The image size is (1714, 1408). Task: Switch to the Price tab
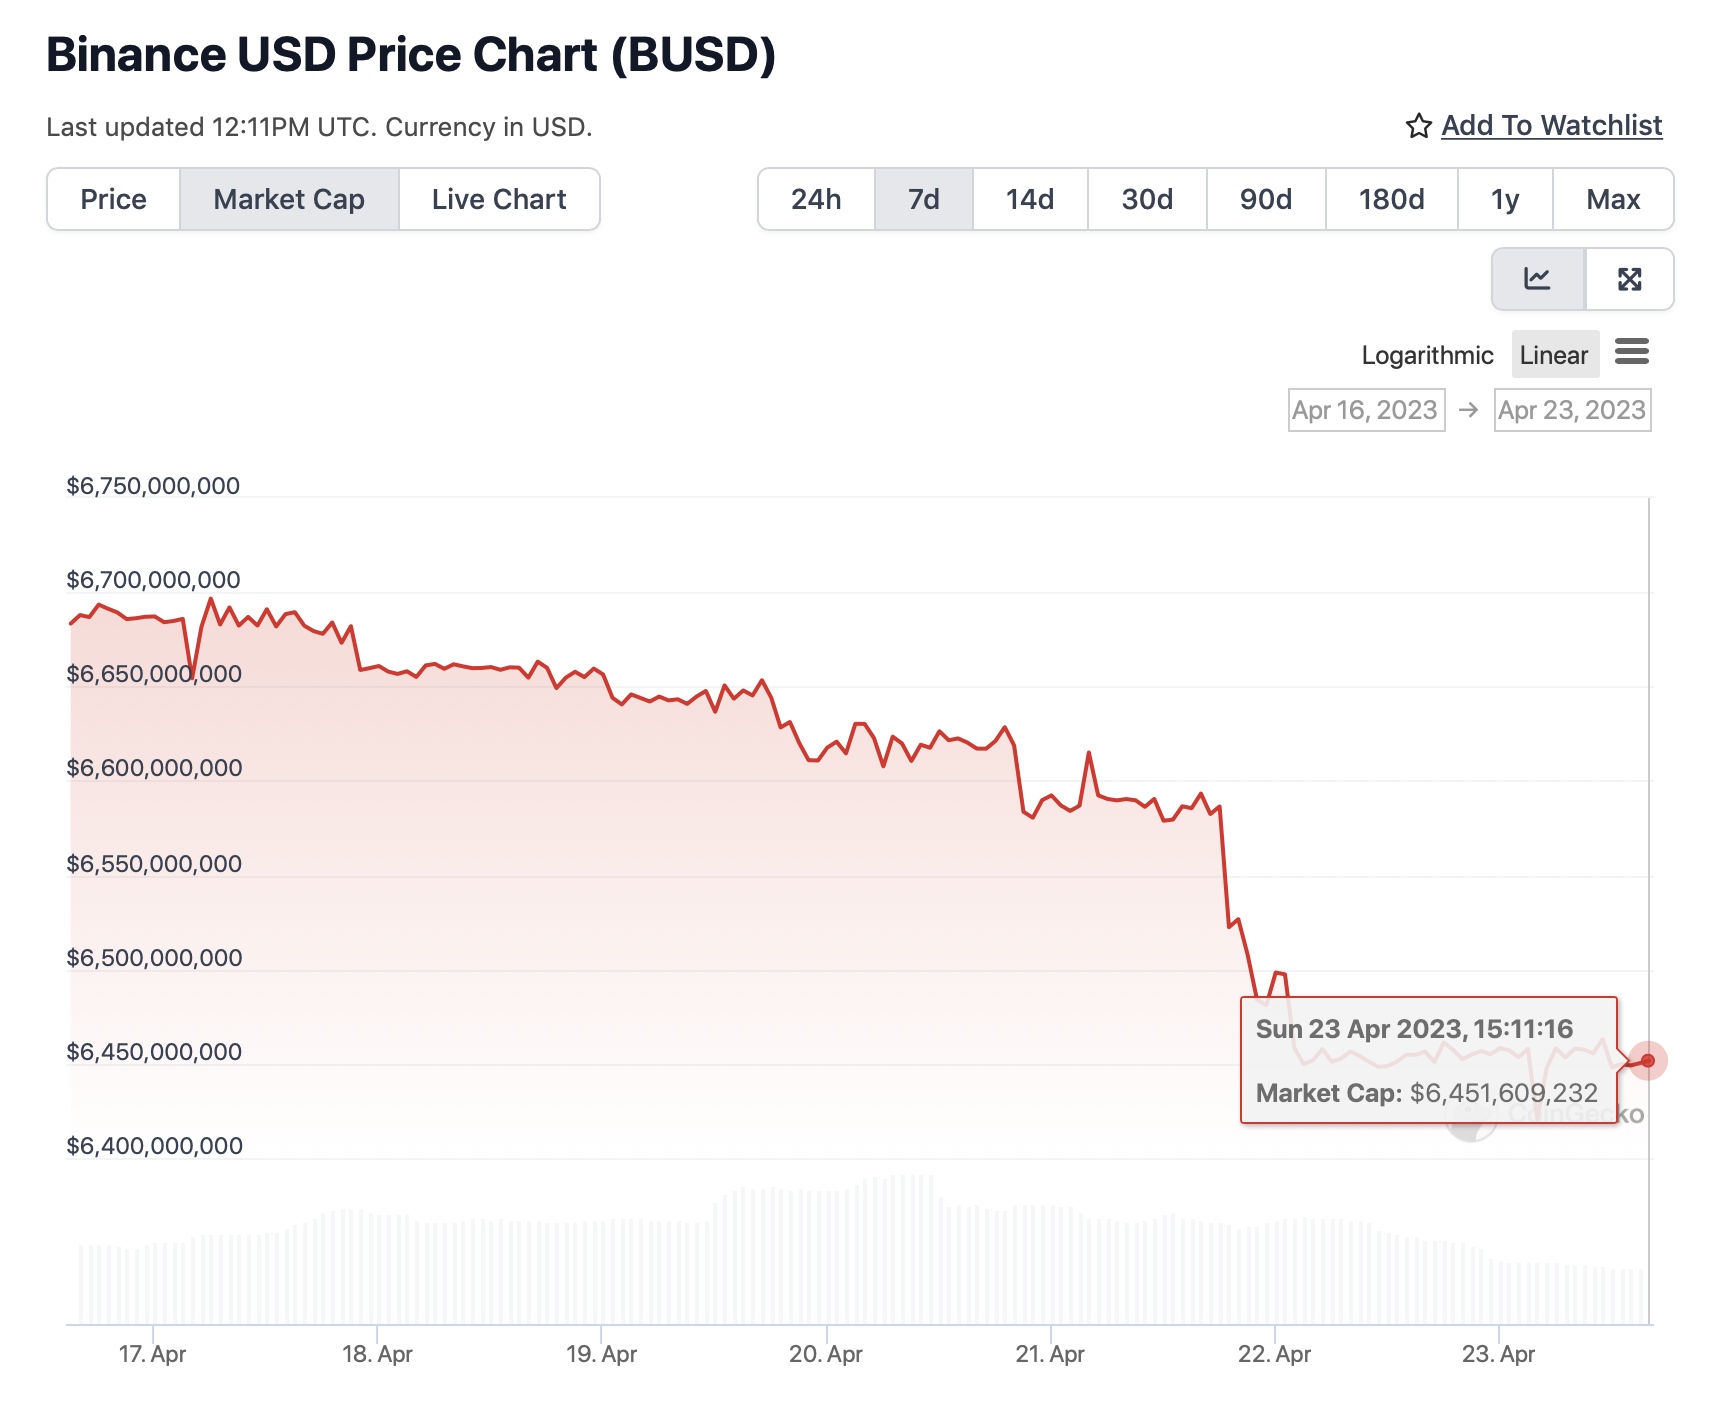click(x=114, y=199)
